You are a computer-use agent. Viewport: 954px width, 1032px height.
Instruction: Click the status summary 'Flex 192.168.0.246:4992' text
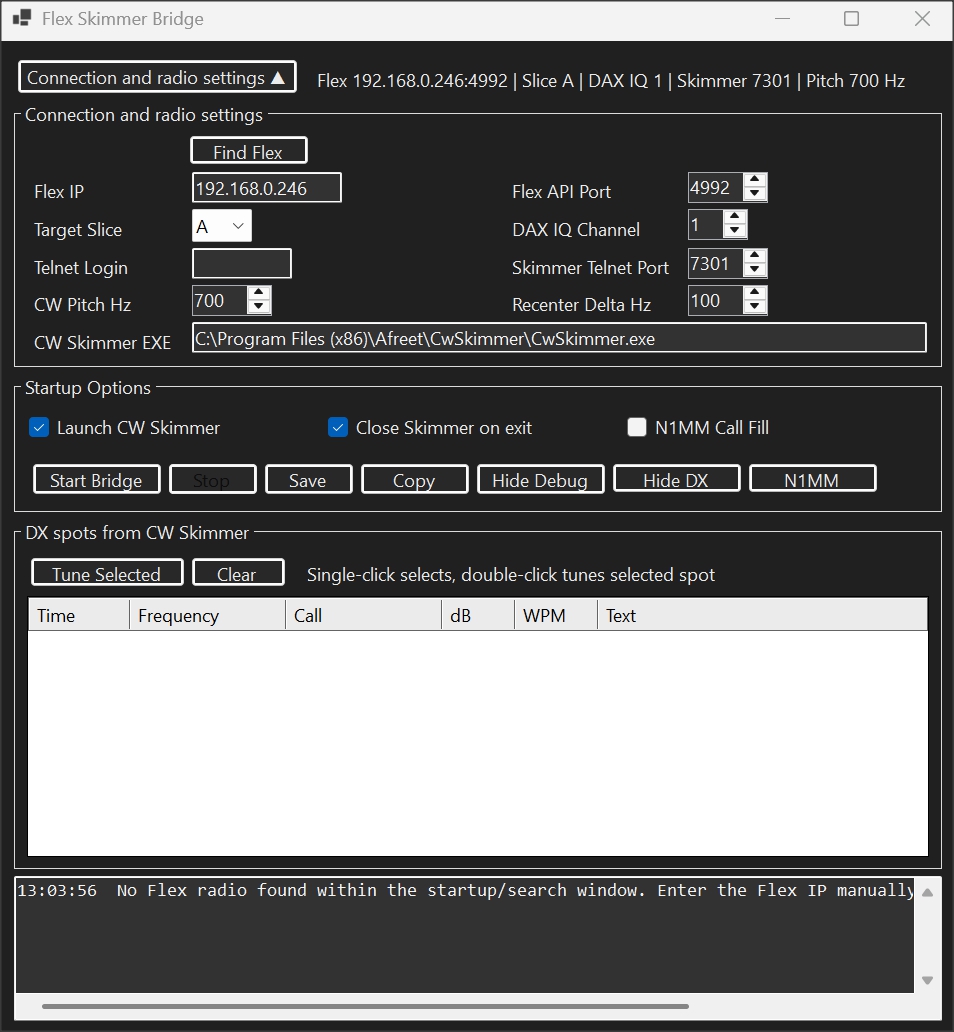pyautogui.click(x=412, y=81)
